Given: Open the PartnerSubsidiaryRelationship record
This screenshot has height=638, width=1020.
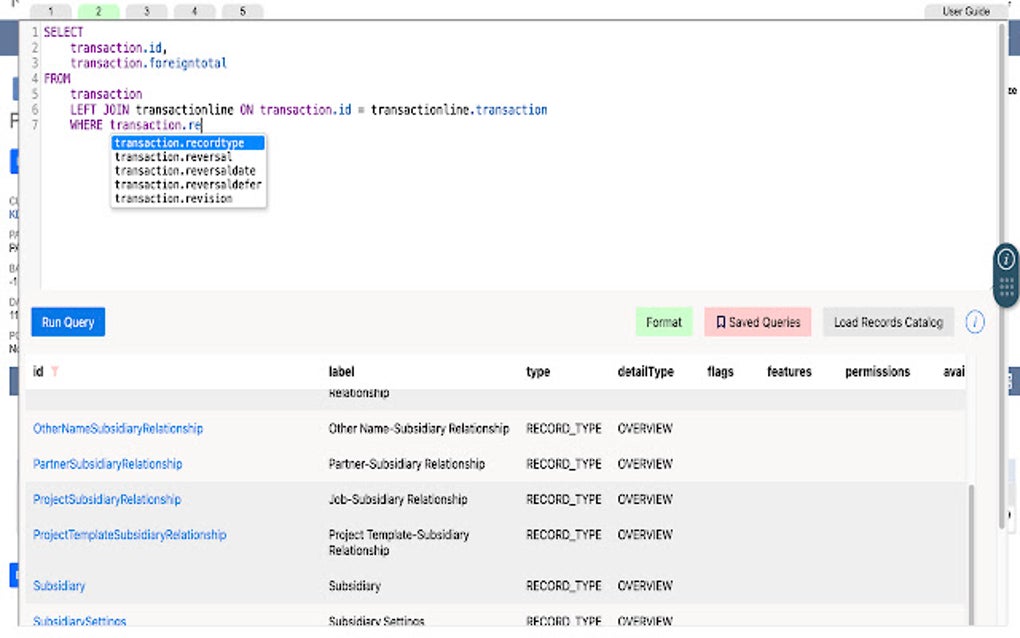Looking at the screenshot, I should (106, 464).
